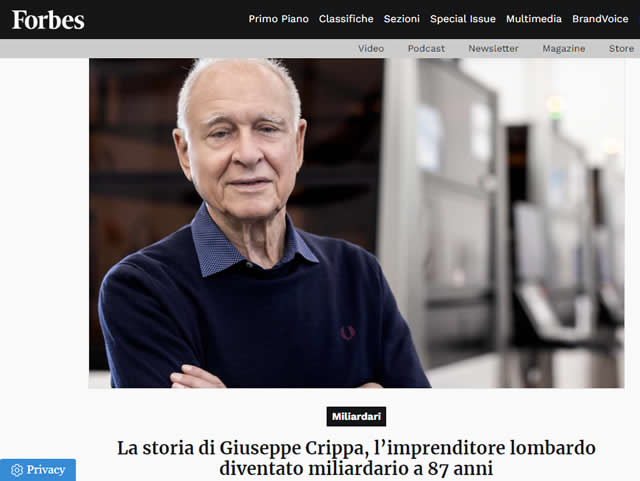Viewport: 640px width, 481px height.
Task: Open the Privacy settings button
Action: (38, 470)
